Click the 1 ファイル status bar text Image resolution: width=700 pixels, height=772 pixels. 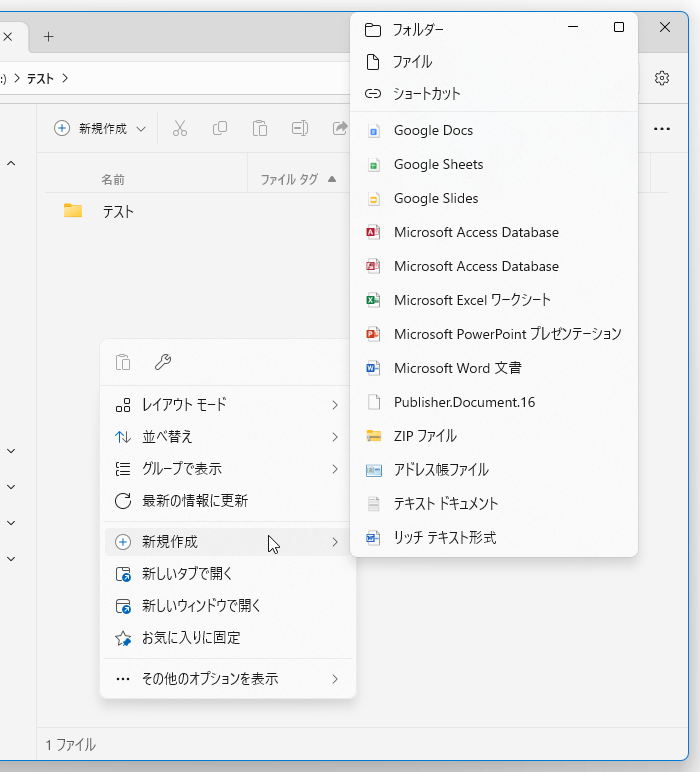pyautogui.click(x=71, y=745)
